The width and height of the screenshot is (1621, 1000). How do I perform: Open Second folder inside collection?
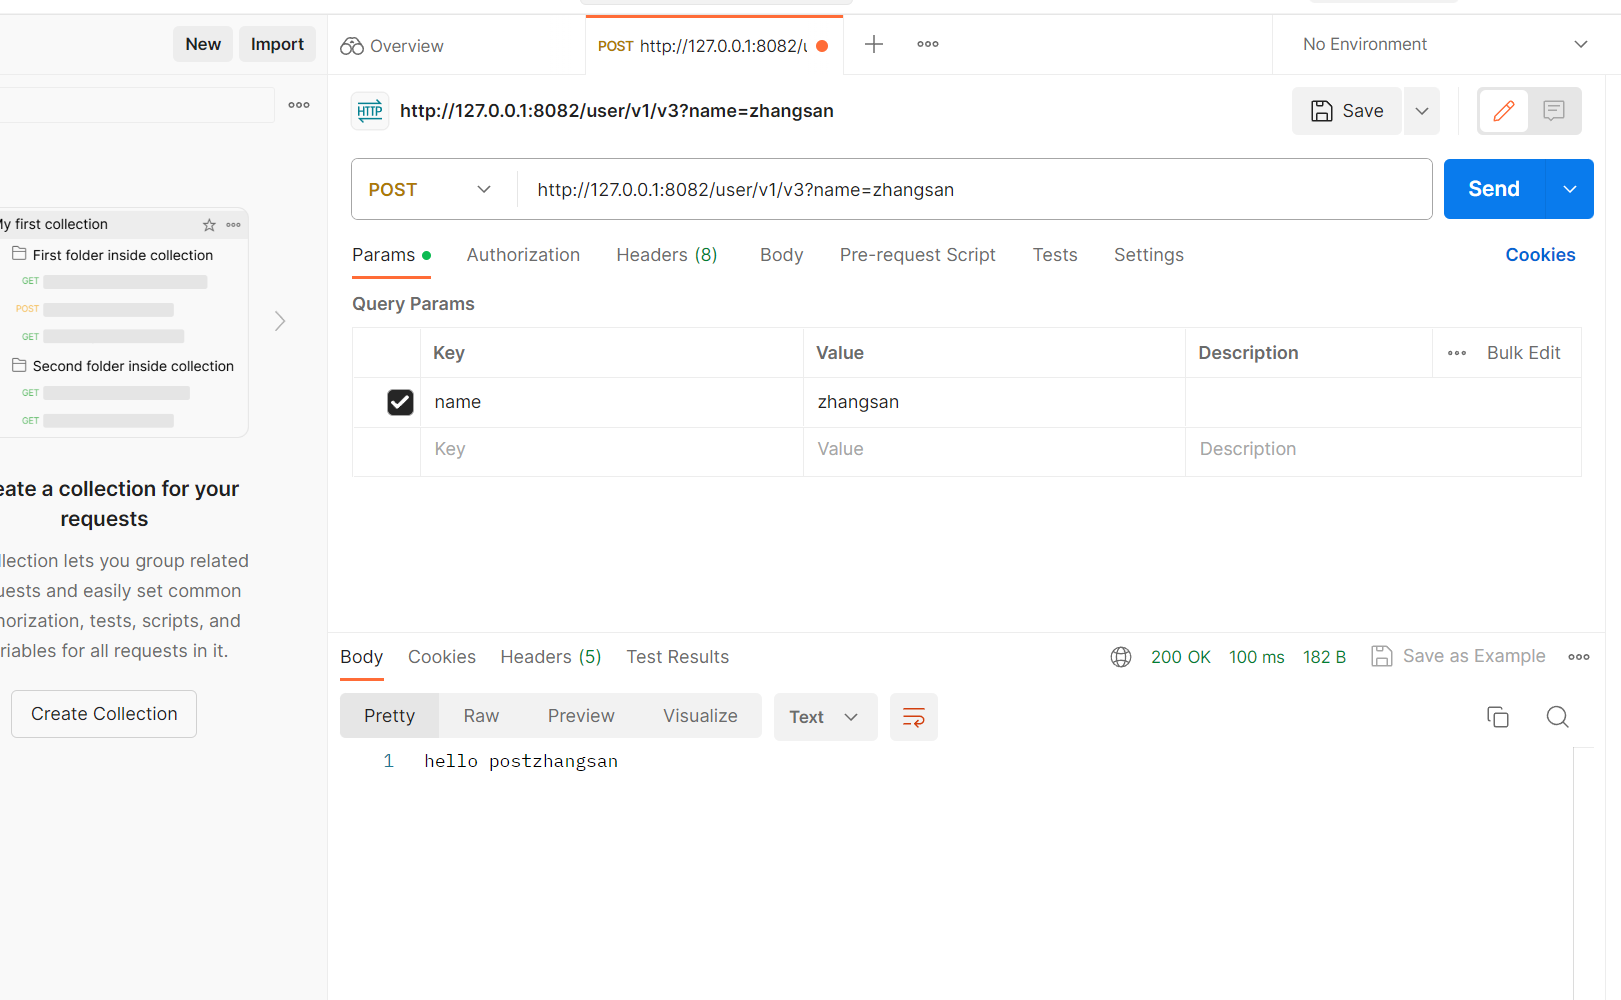point(123,366)
